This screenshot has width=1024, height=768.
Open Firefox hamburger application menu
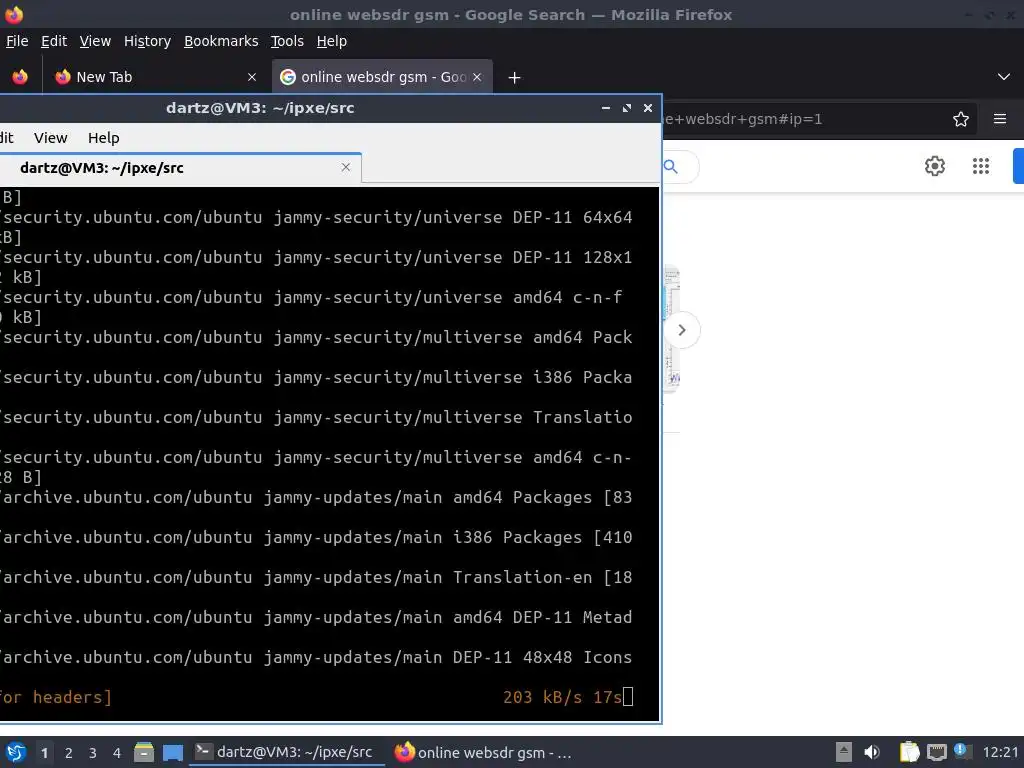tap(999, 119)
